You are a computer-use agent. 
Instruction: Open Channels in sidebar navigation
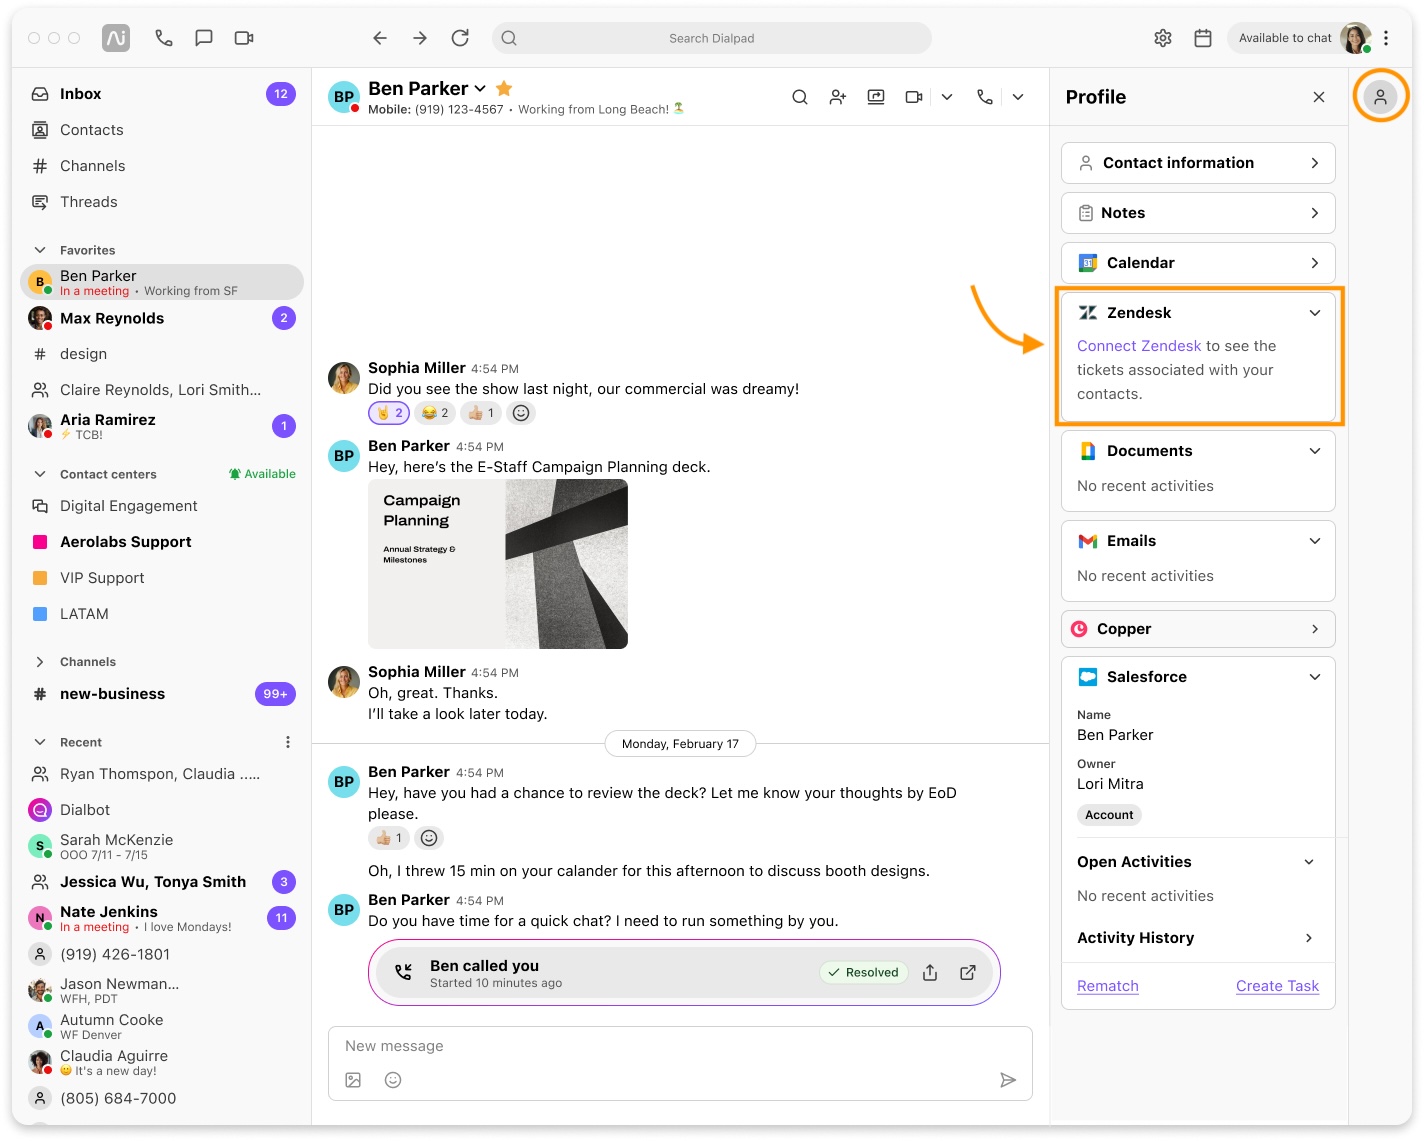pos(162,166)
